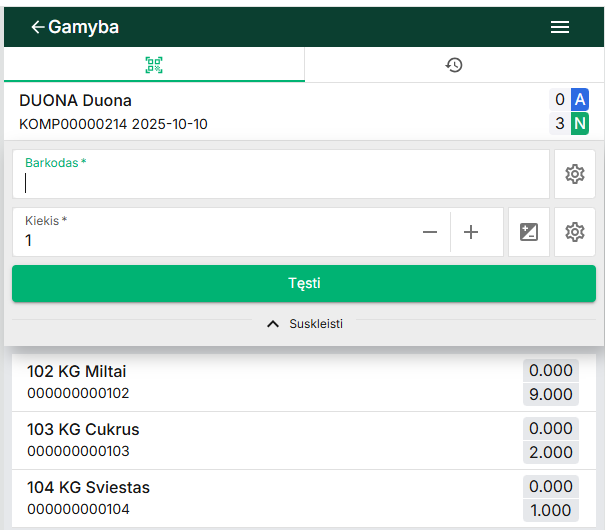This screenshot has width=605, height=530.
Task: Click the plus/minus calculator icon
Action: click(529, 232)
